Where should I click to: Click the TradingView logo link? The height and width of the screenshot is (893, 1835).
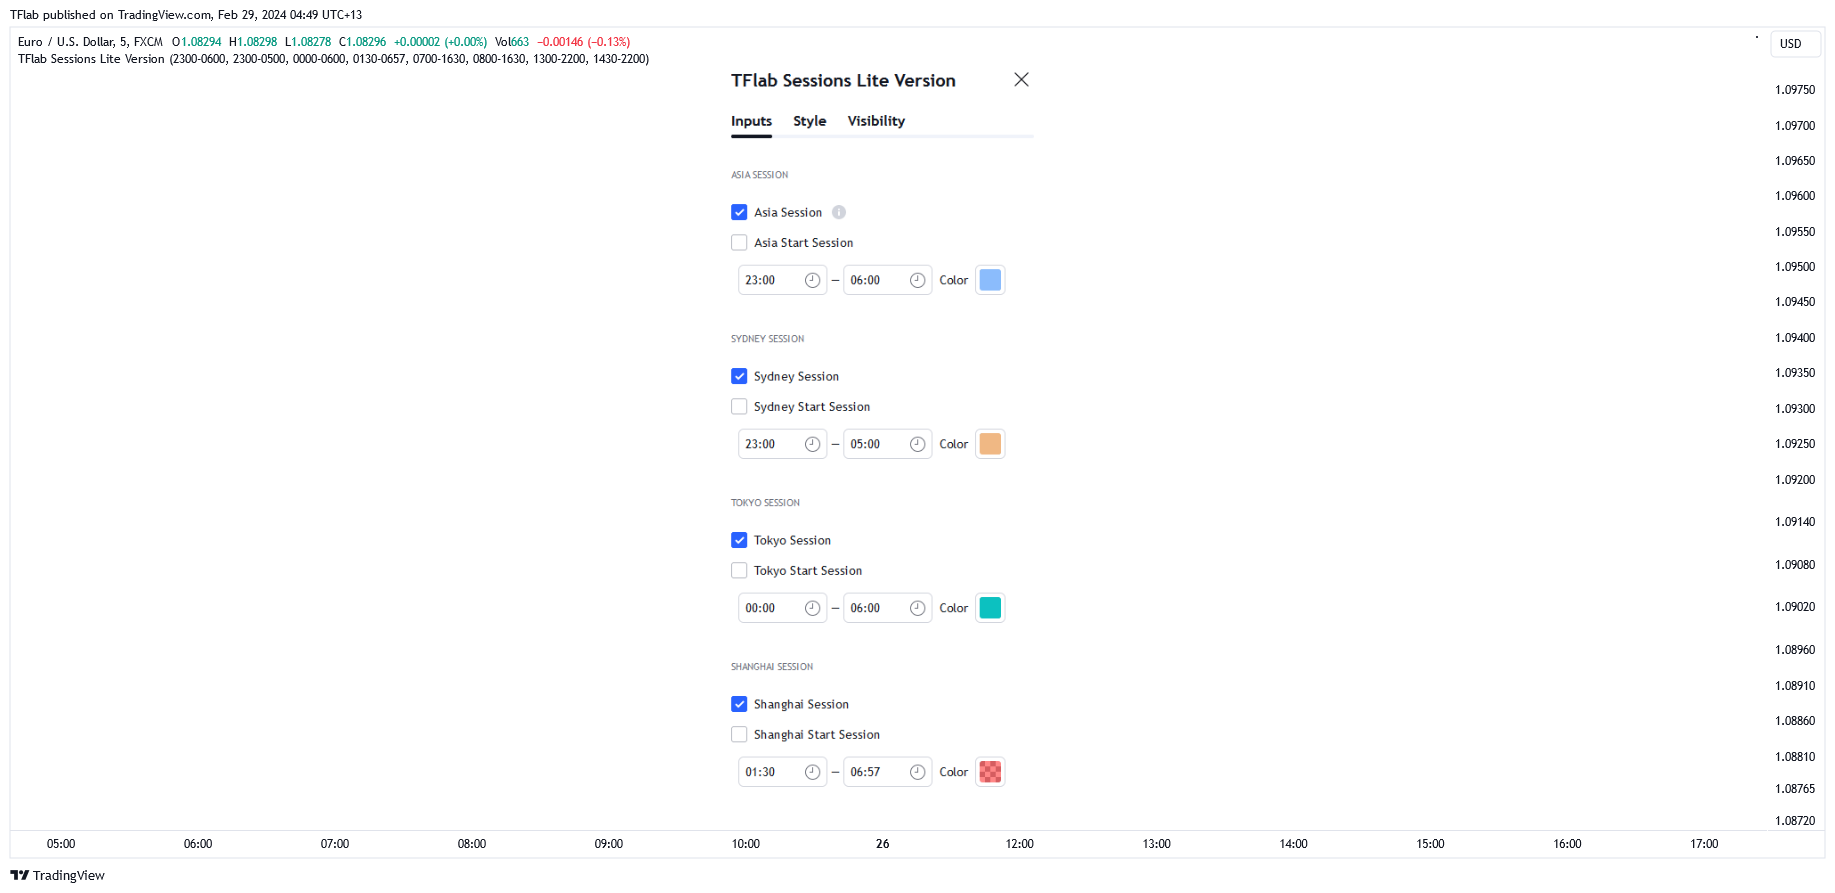point(57,875)
